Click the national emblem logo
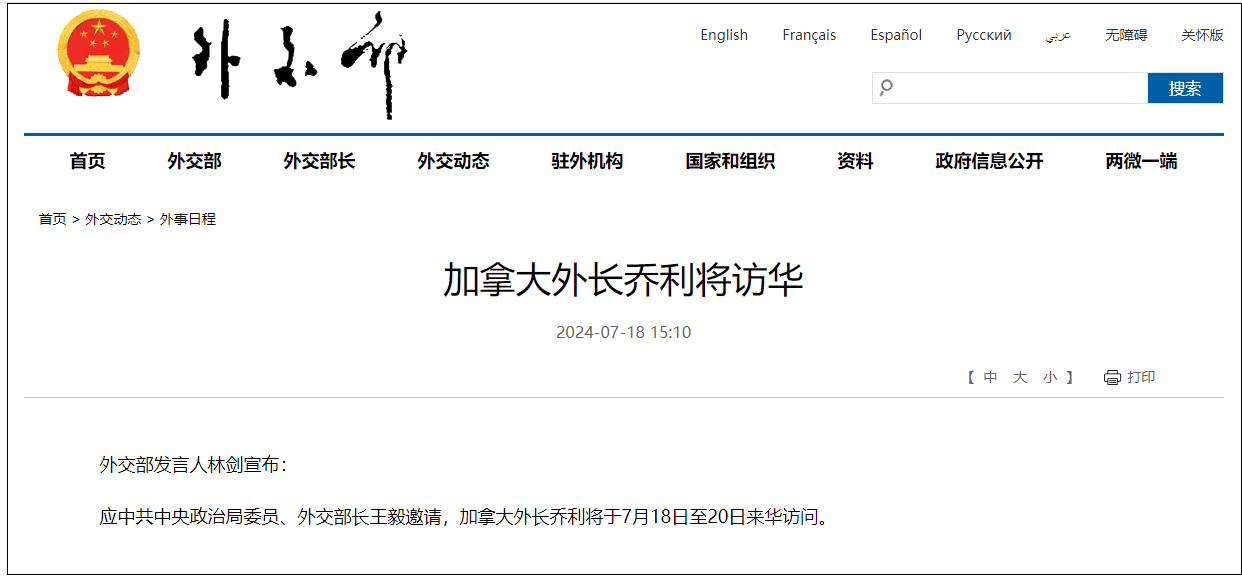The height and width of the screenshot is (580, 1242). coord(99,54)
